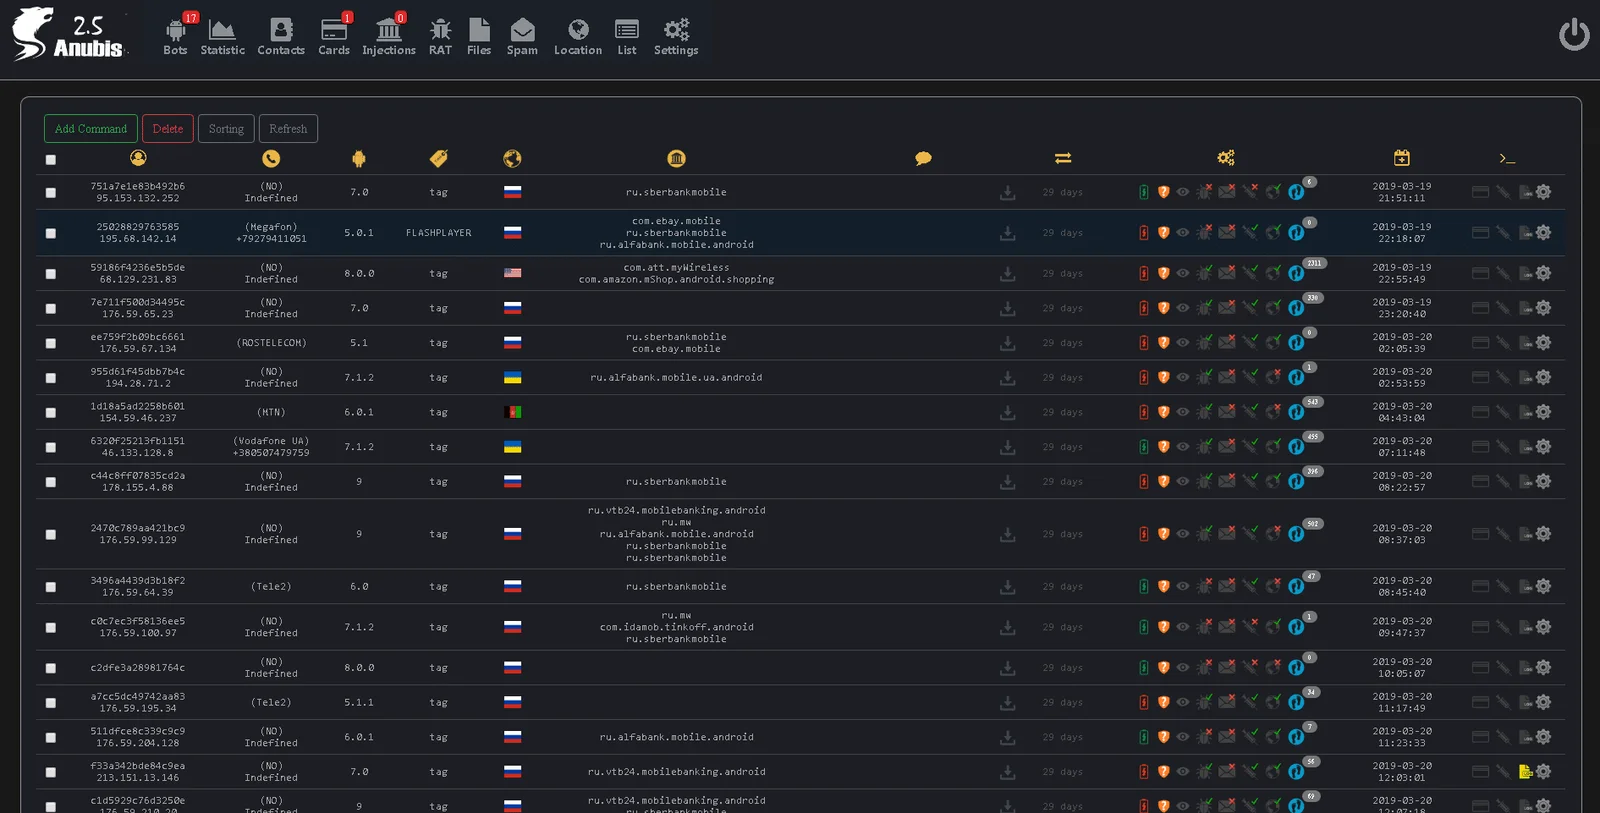Click the FLASHPLAYER tag cell
The height and width of the screenshot is (813, 1600).
(439, 233)
